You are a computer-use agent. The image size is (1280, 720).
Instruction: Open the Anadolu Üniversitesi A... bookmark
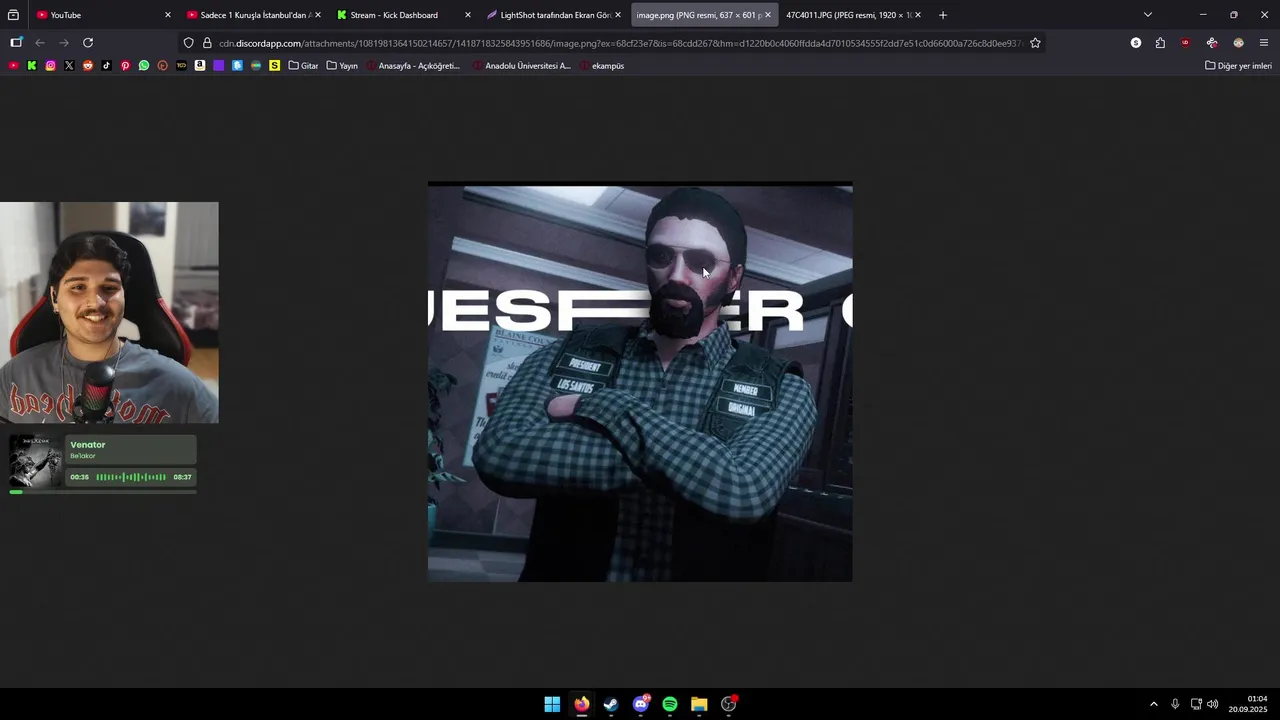[521, 66]
